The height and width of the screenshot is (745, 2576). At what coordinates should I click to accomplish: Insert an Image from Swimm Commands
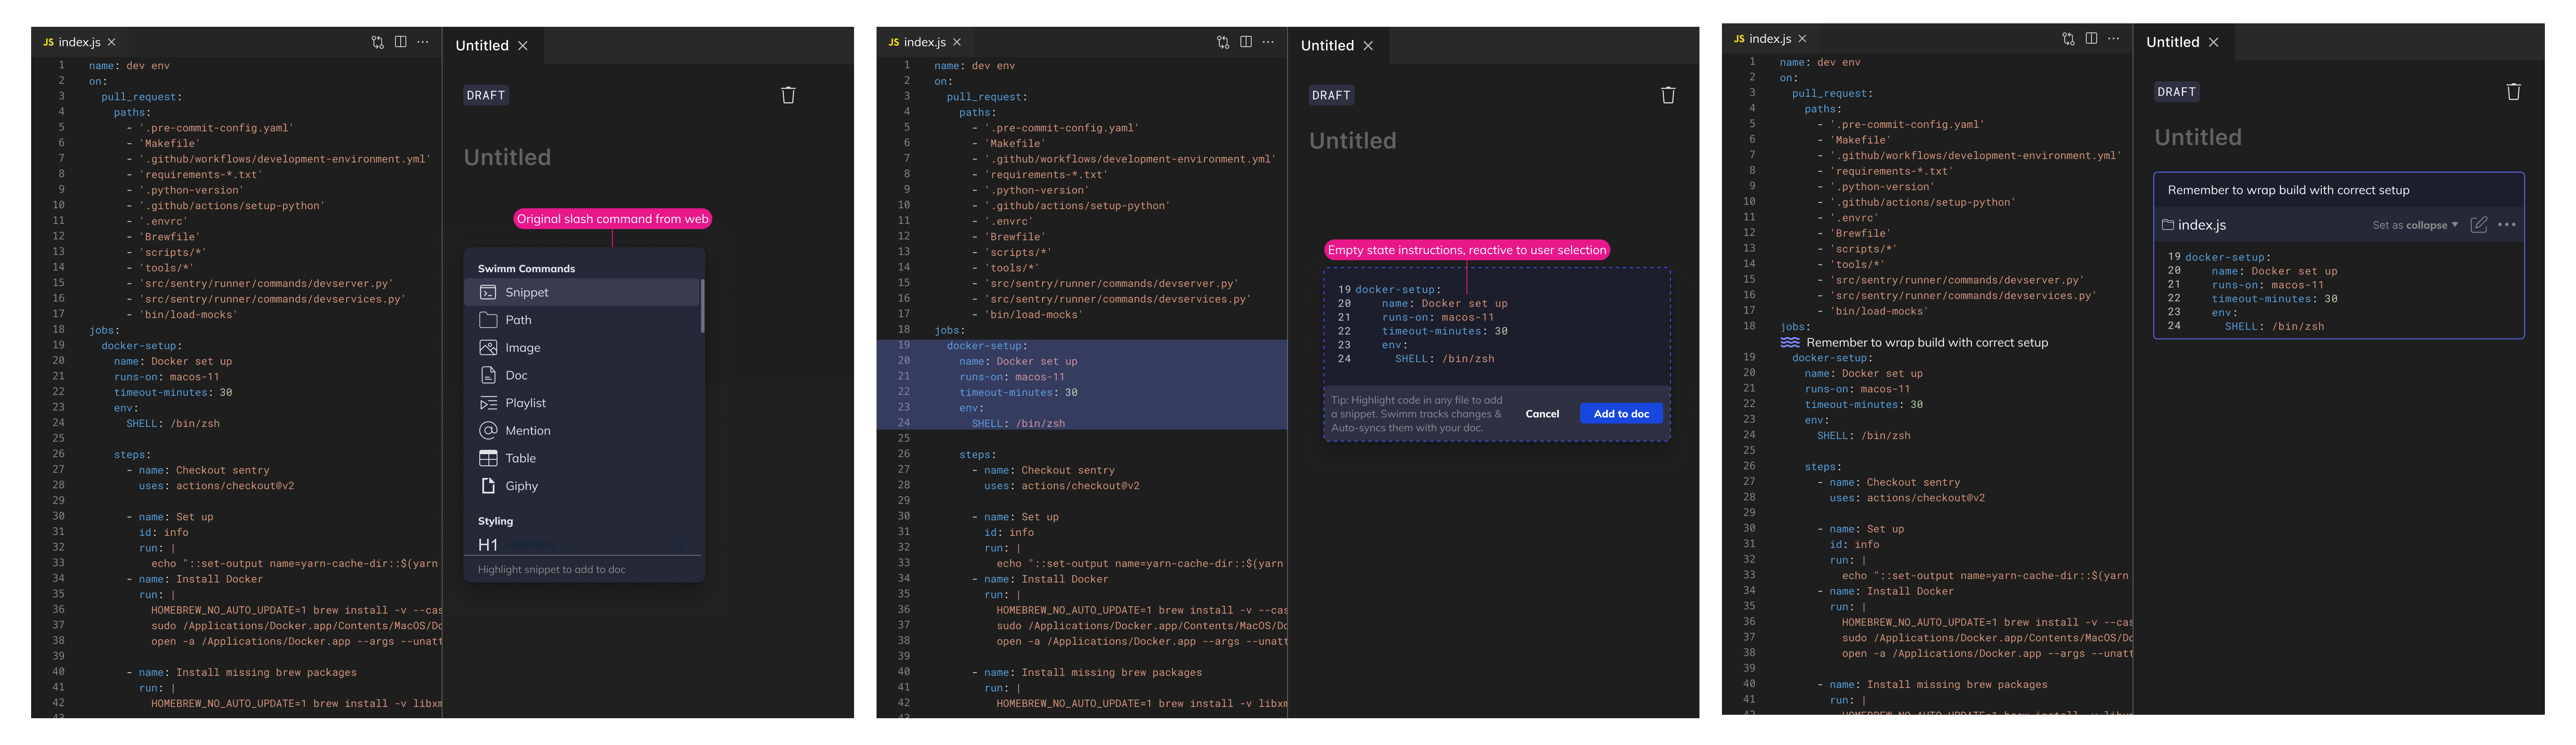click(x=522, y=348)
